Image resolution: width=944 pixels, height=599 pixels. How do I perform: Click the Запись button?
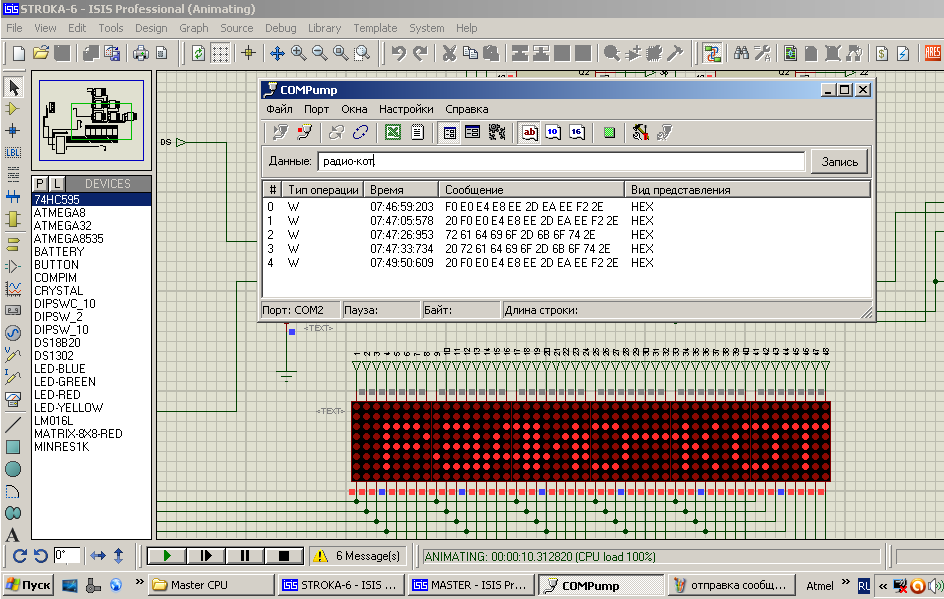839,161
